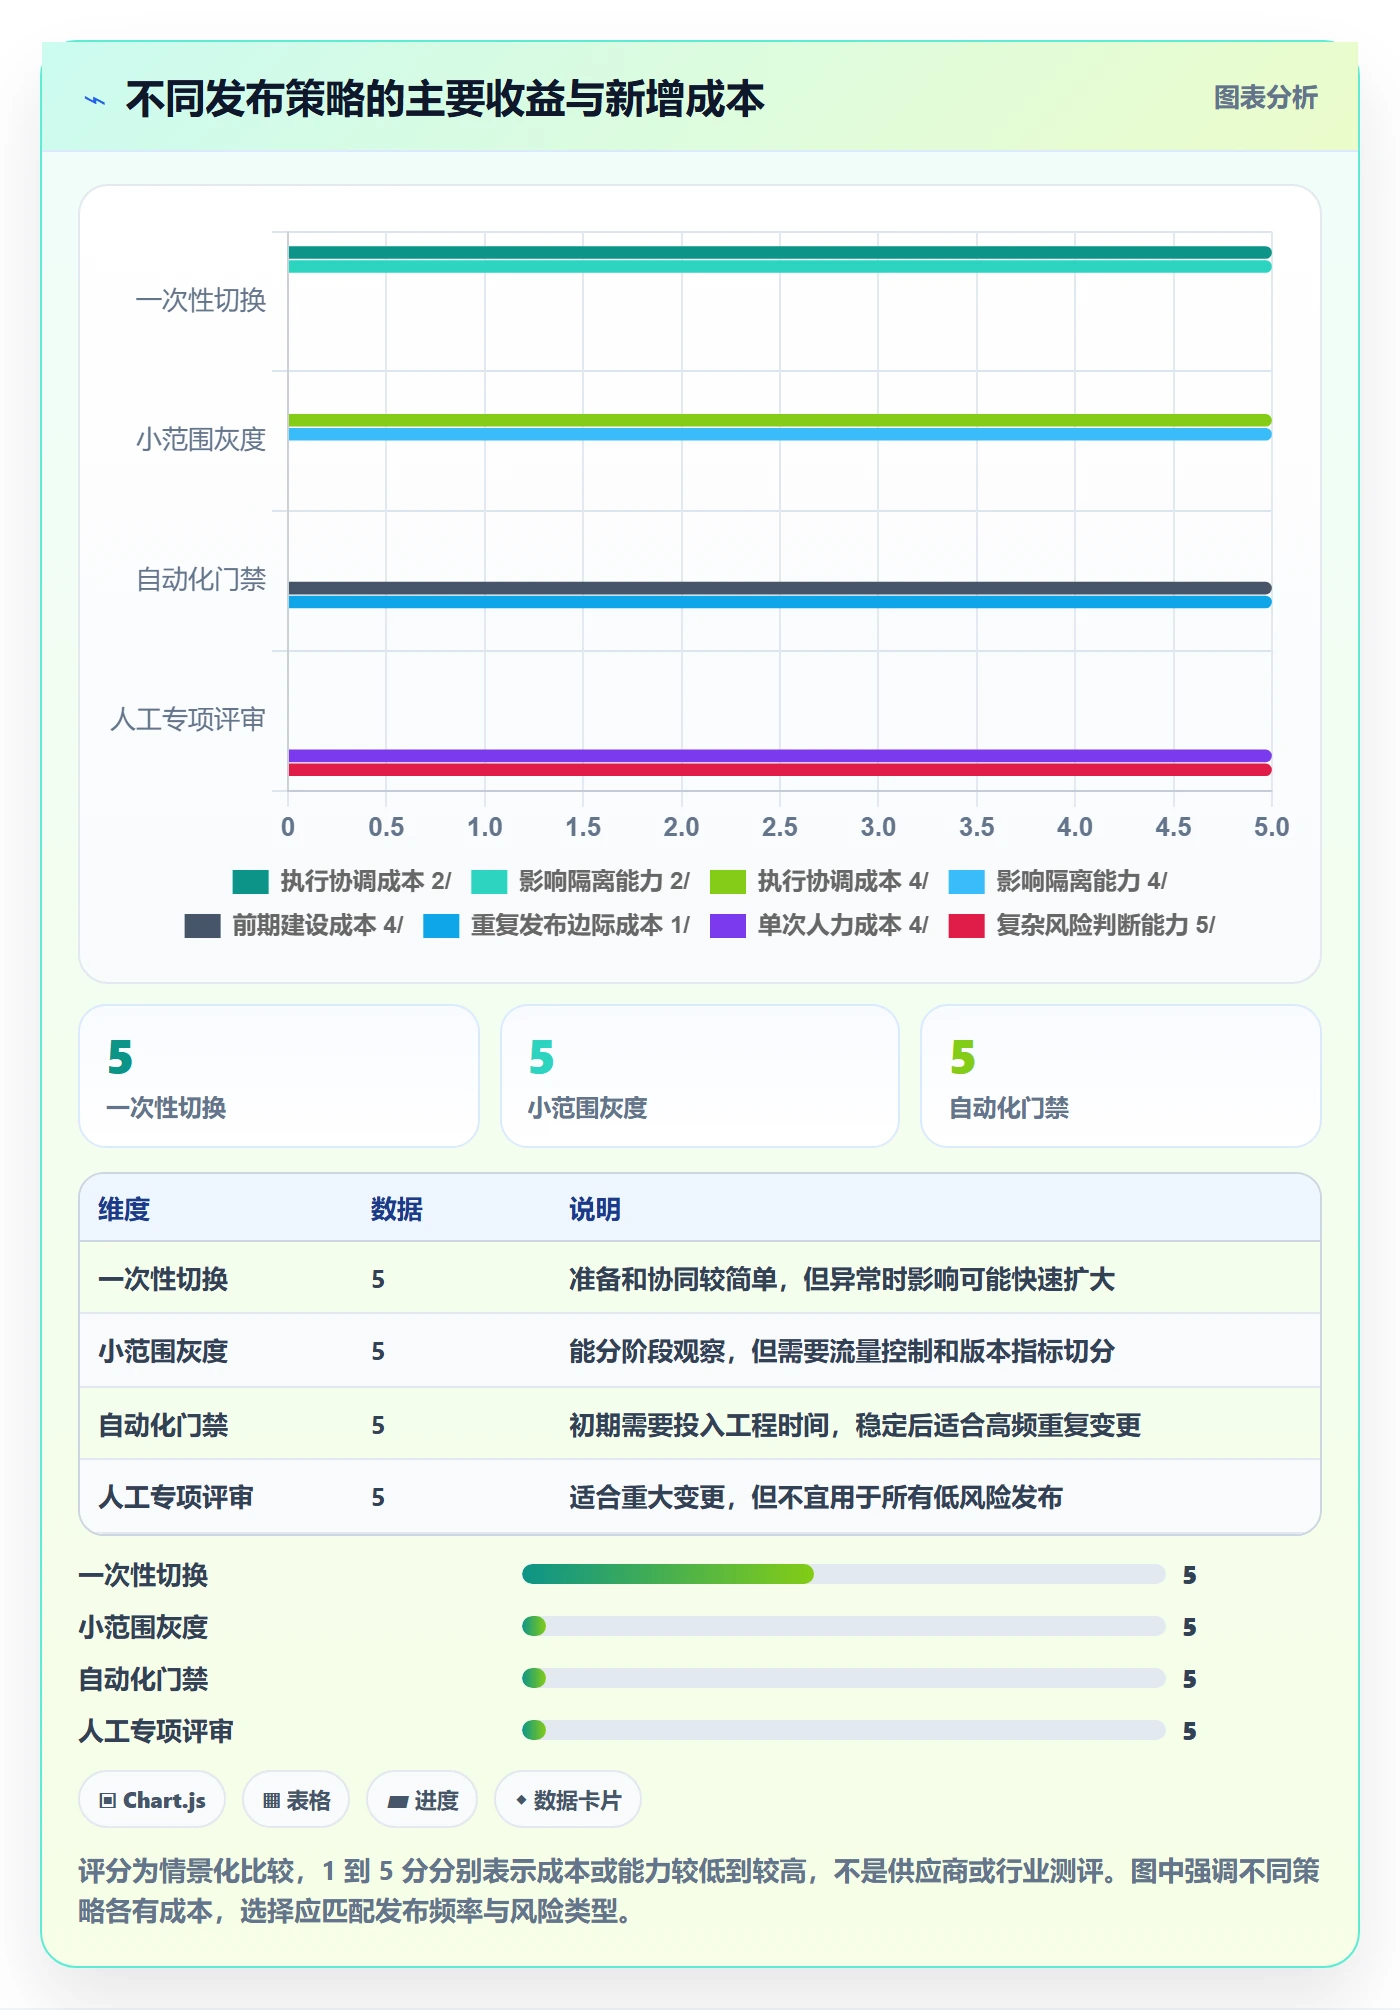The width and height of the screenshot is (1400, 2010).
Task: Toggle the green 执行协调成本 4/ legend label
Action: pyautogui.click(x=842, y=881)
